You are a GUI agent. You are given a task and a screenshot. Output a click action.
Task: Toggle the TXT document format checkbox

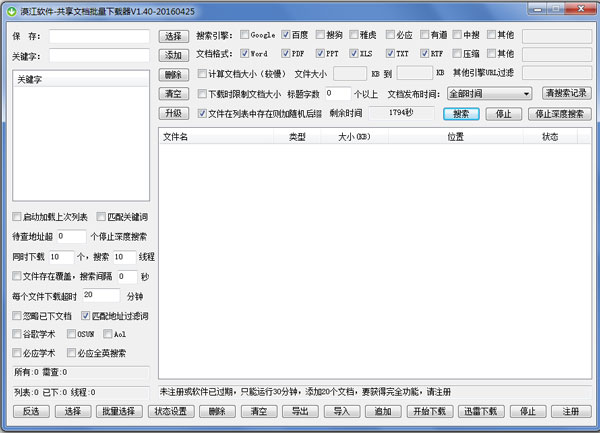(x=390, y=54)
